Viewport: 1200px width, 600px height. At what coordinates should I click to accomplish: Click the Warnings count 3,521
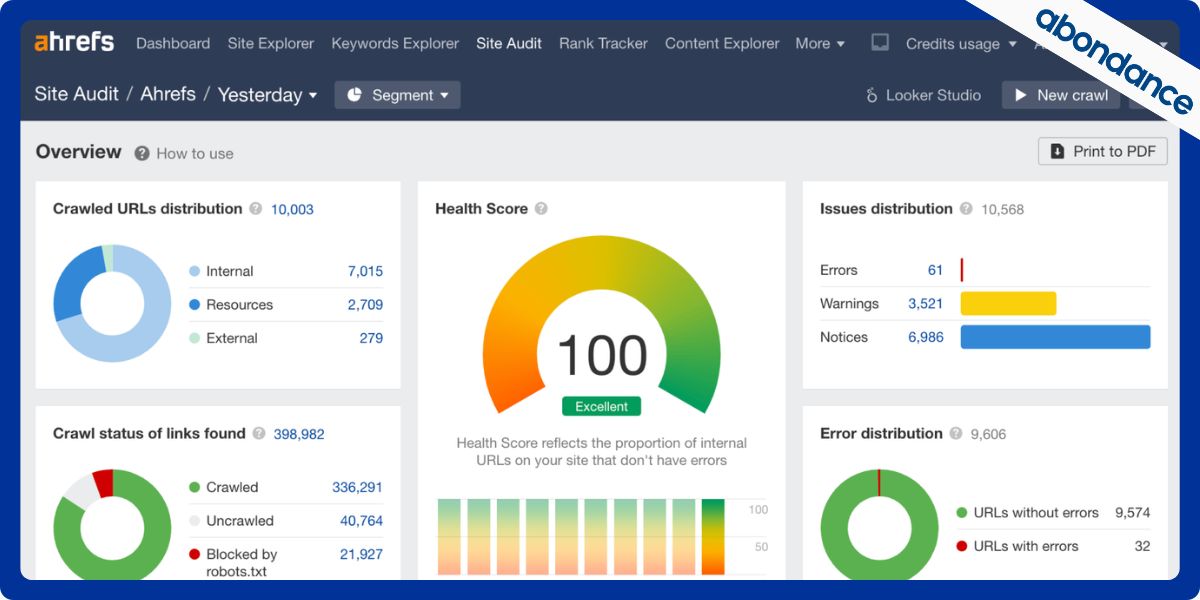[x=926, y=303]
